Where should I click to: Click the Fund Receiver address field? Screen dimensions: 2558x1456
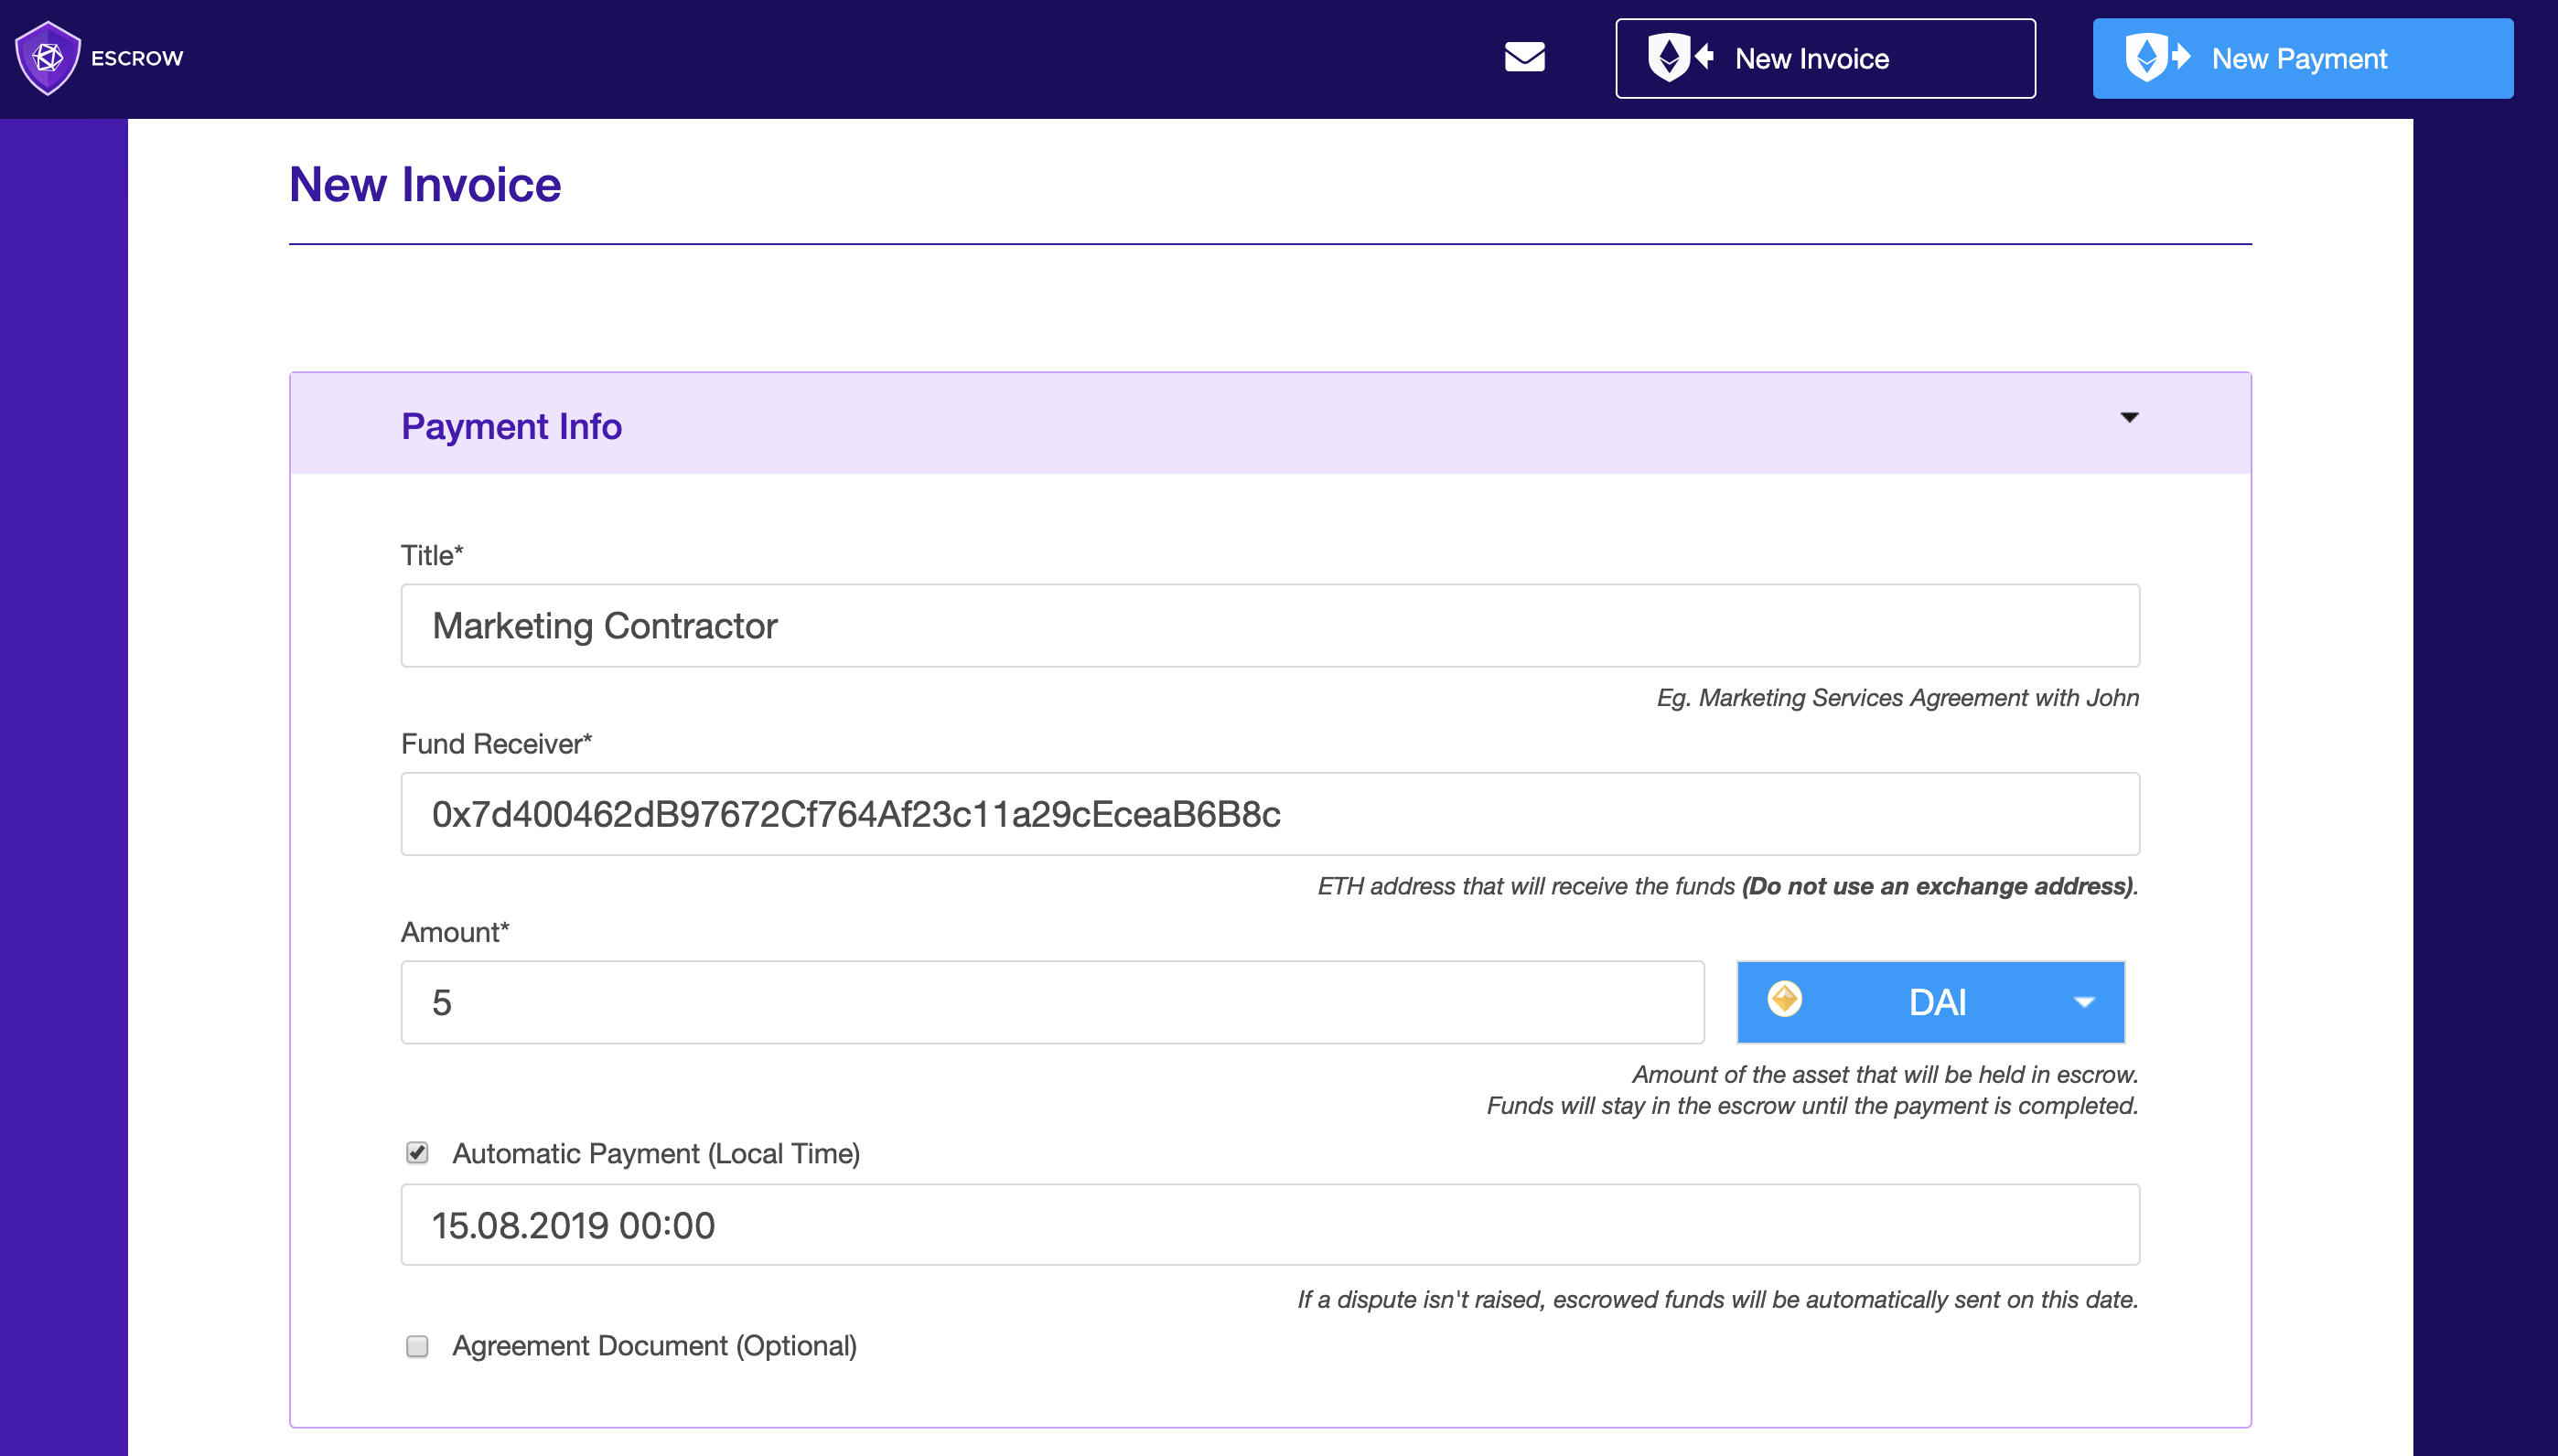coord(1270,814)
